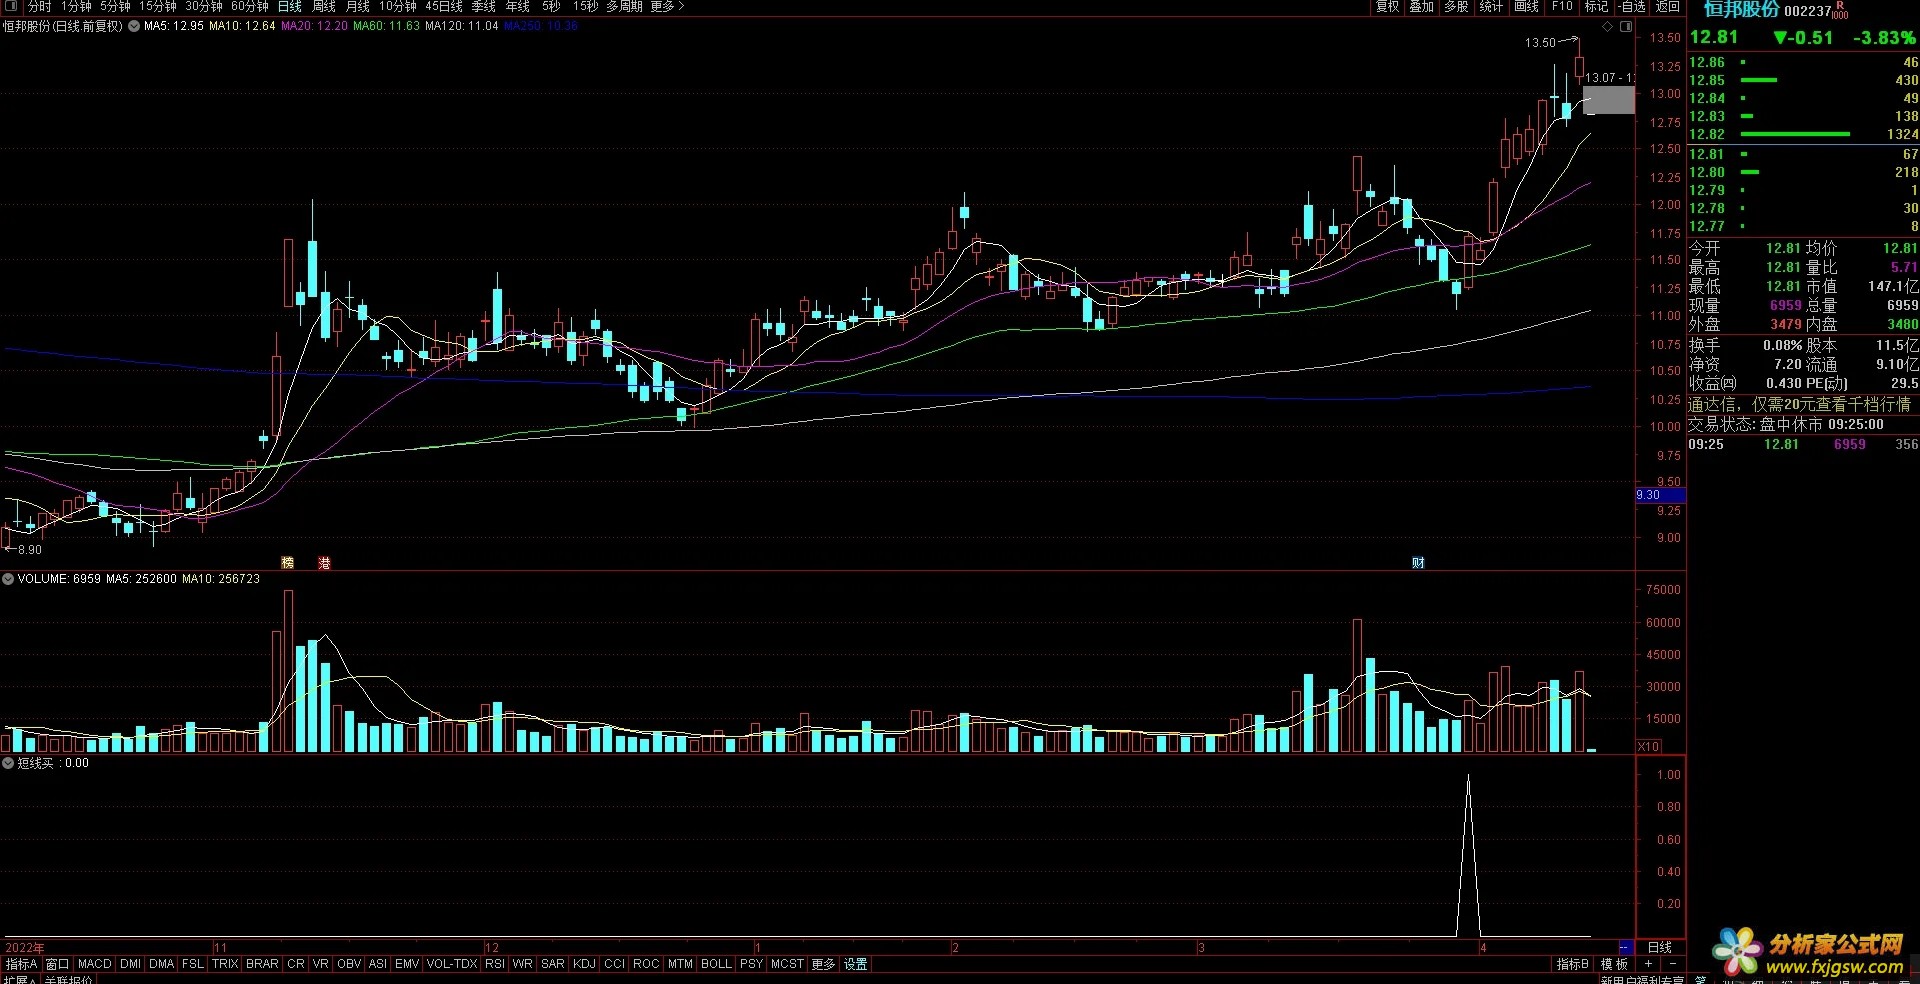This screenshot has height=984, width=1920.
Task: Switch to the 5秒 period
Action: tap(552, 6)
